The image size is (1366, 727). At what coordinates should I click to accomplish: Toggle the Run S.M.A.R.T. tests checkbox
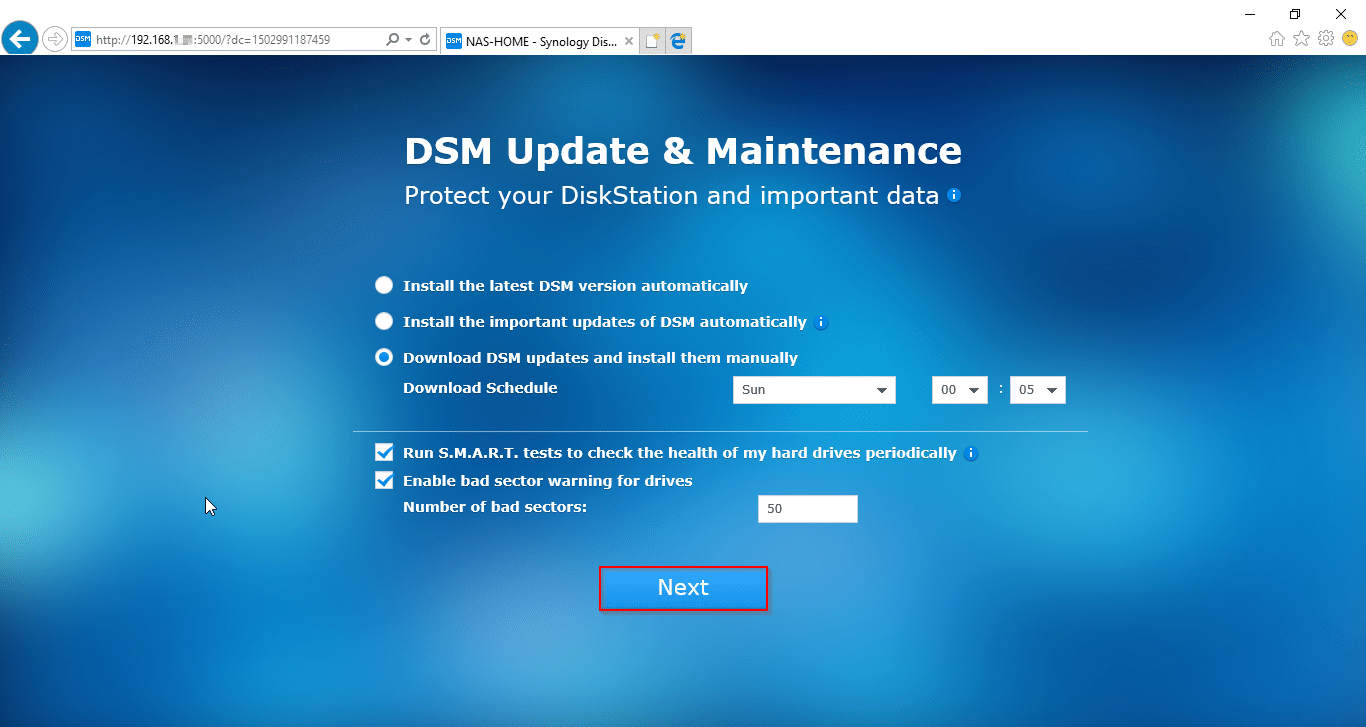[384, 452]
